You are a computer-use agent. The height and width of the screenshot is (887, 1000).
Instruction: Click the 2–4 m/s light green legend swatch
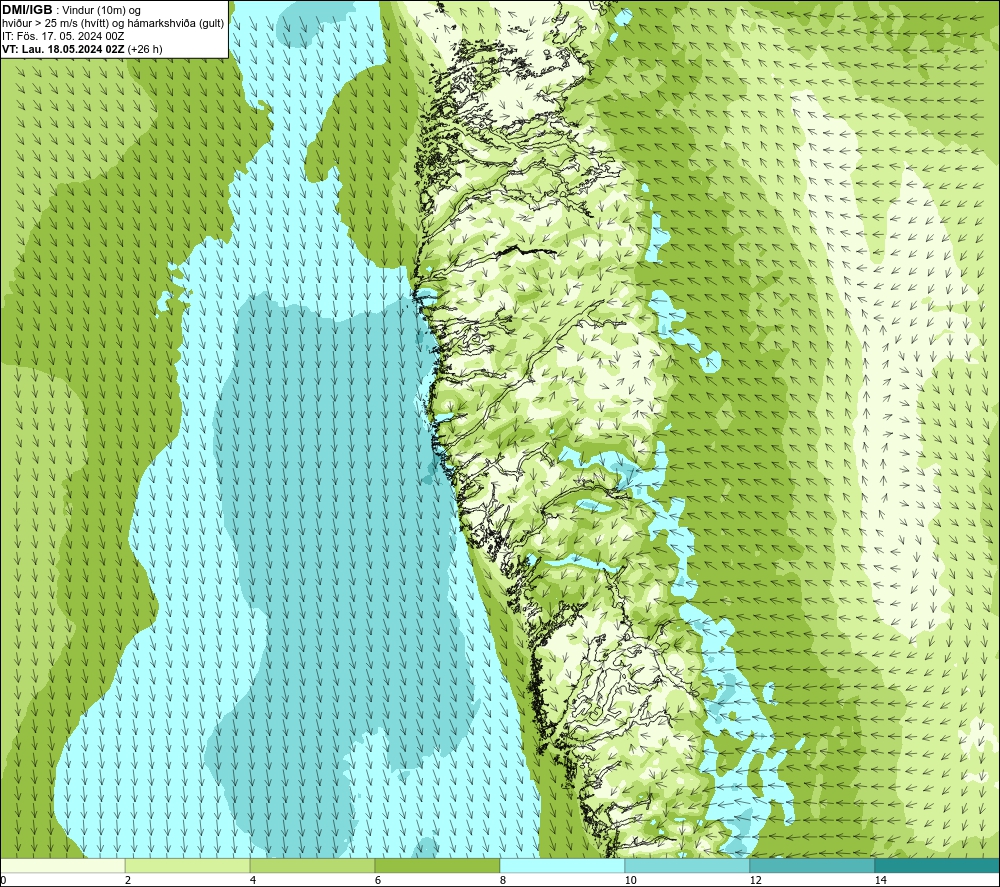pyautogui.click(x=188, y=866)
